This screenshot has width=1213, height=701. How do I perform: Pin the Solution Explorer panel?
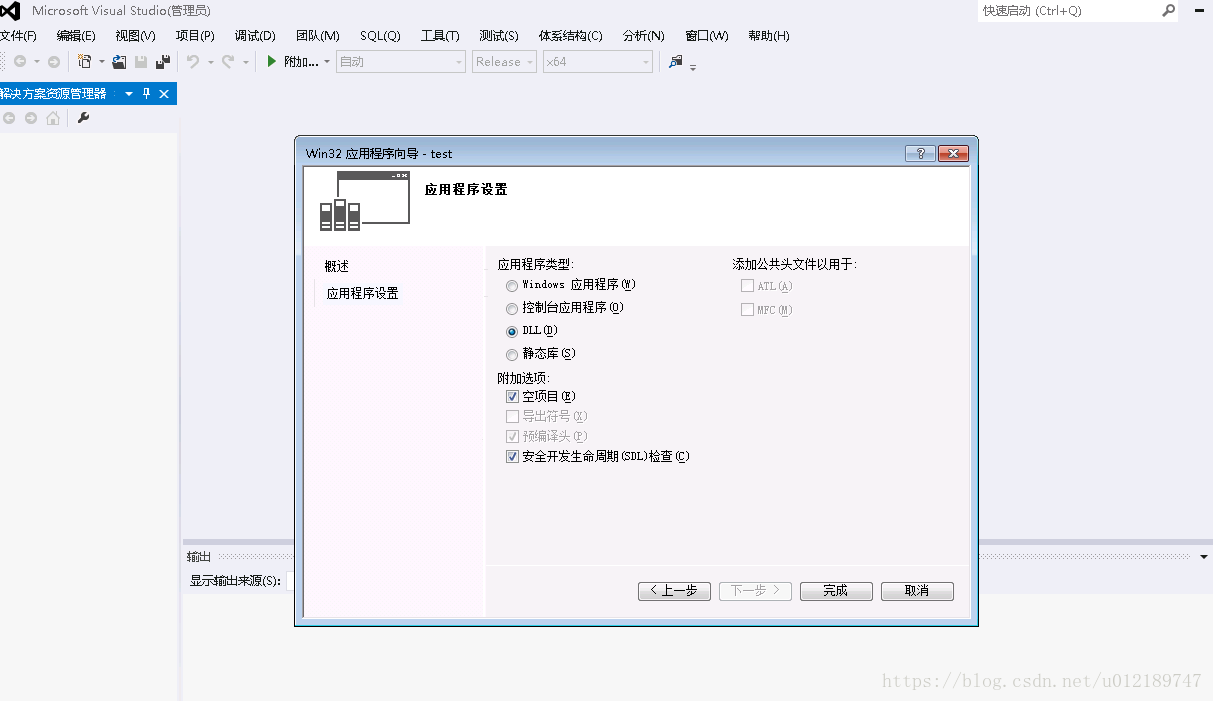(x=146, y=93)
